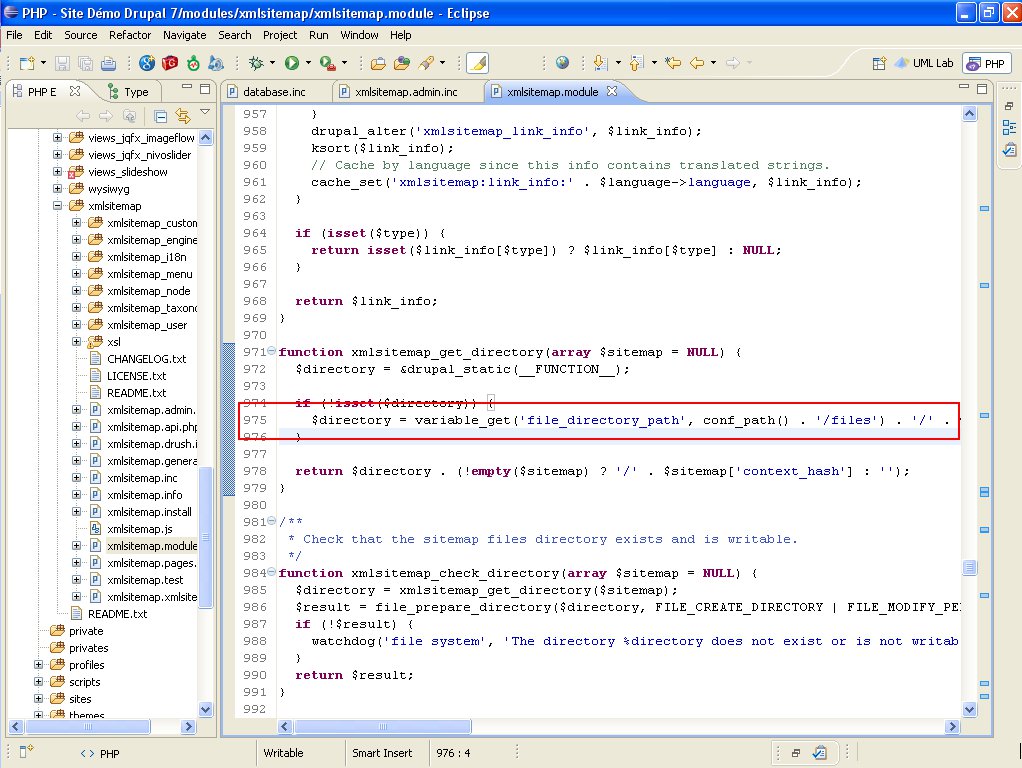Open the External Tools dropdown arrow
Viewport: 1022px width, 768px height.
344,63
